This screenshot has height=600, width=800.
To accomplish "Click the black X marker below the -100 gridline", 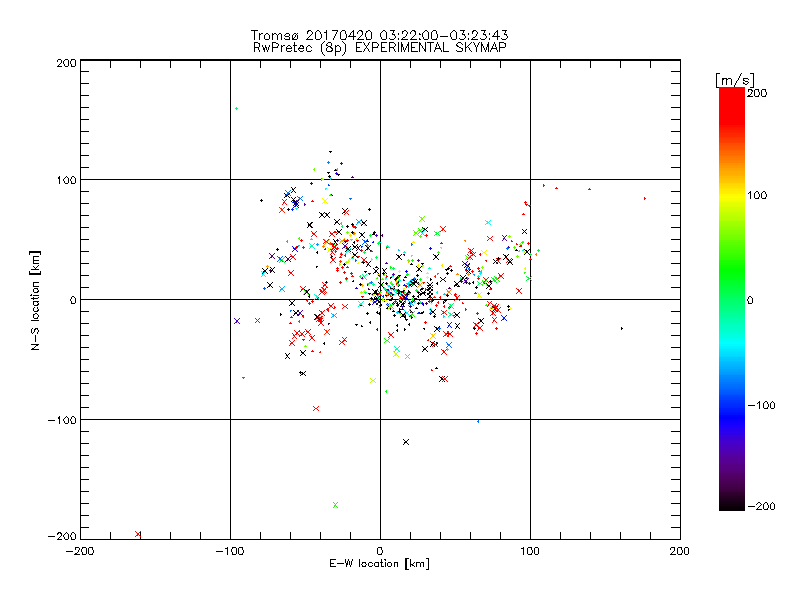I will point(406,442).
